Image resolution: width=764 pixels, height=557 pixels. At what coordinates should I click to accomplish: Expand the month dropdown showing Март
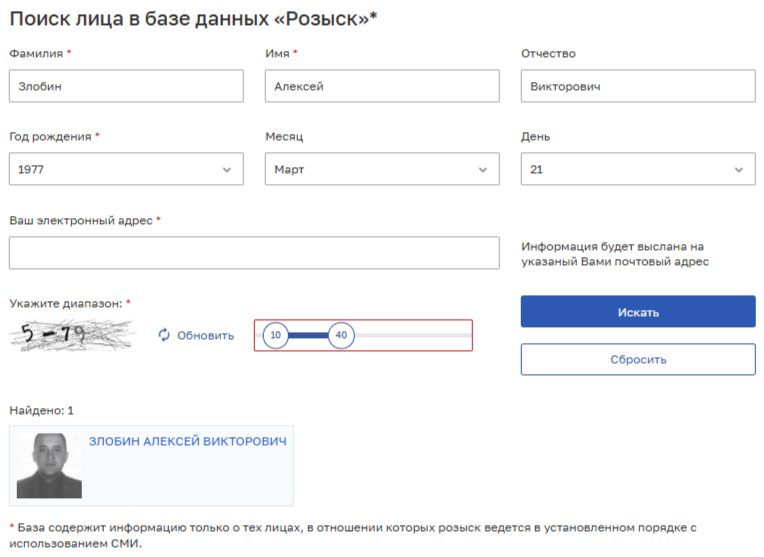[x=382, y=169]
